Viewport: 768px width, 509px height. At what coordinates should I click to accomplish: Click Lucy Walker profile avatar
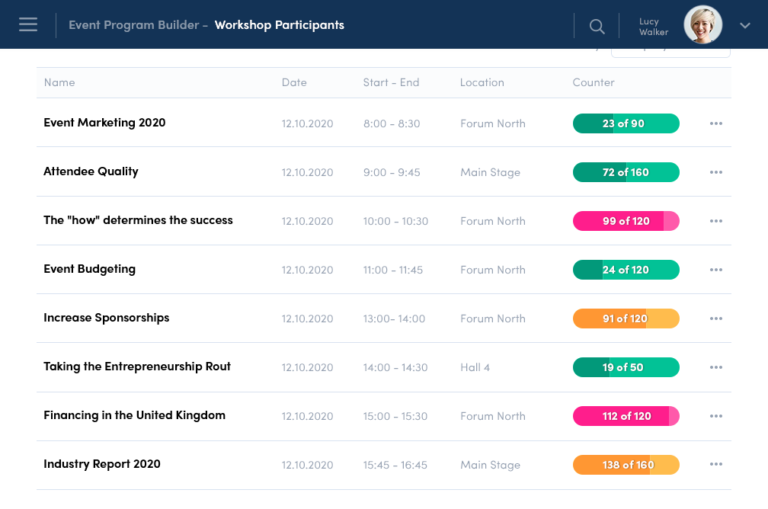coord(703,25)
